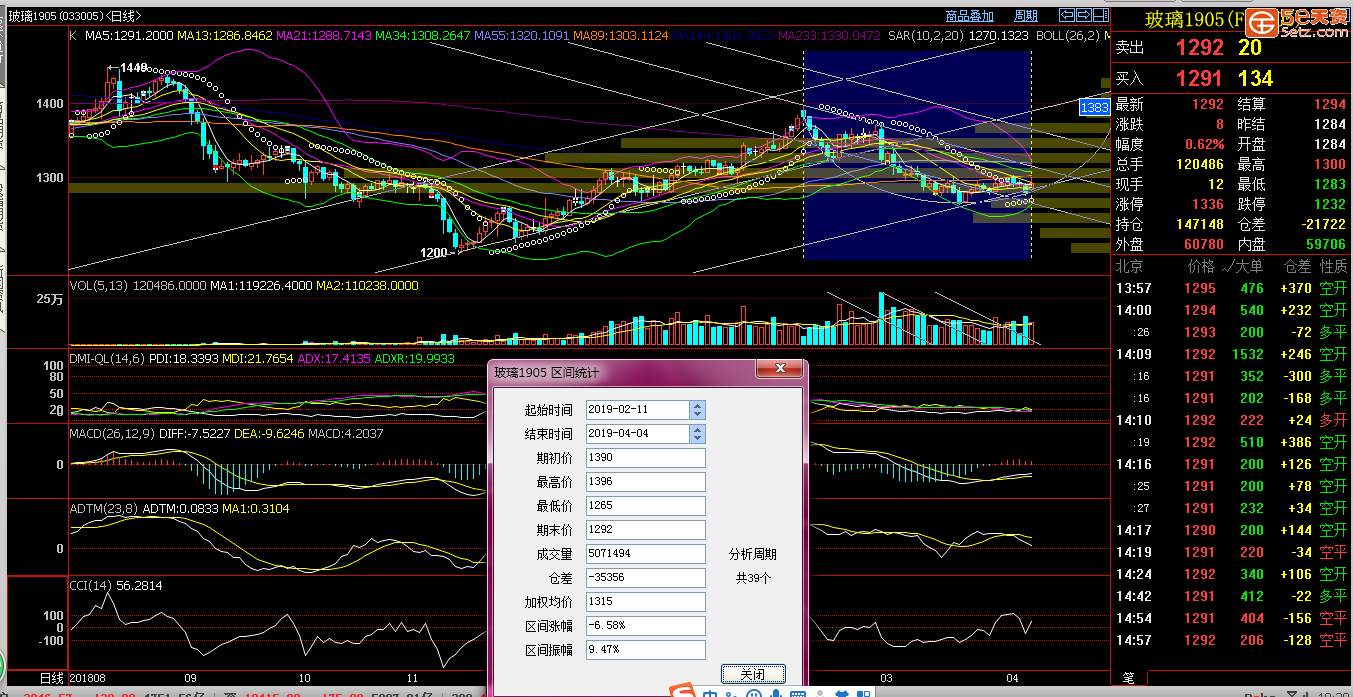Click the MA34 moving average label
Image resolution: width=1353 pixels, height=697 pixels.
coord(423,36)
